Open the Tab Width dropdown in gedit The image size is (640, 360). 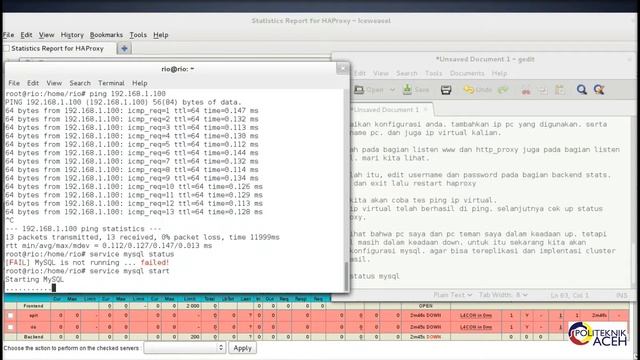pyautogui.click(x=503, y=295)
